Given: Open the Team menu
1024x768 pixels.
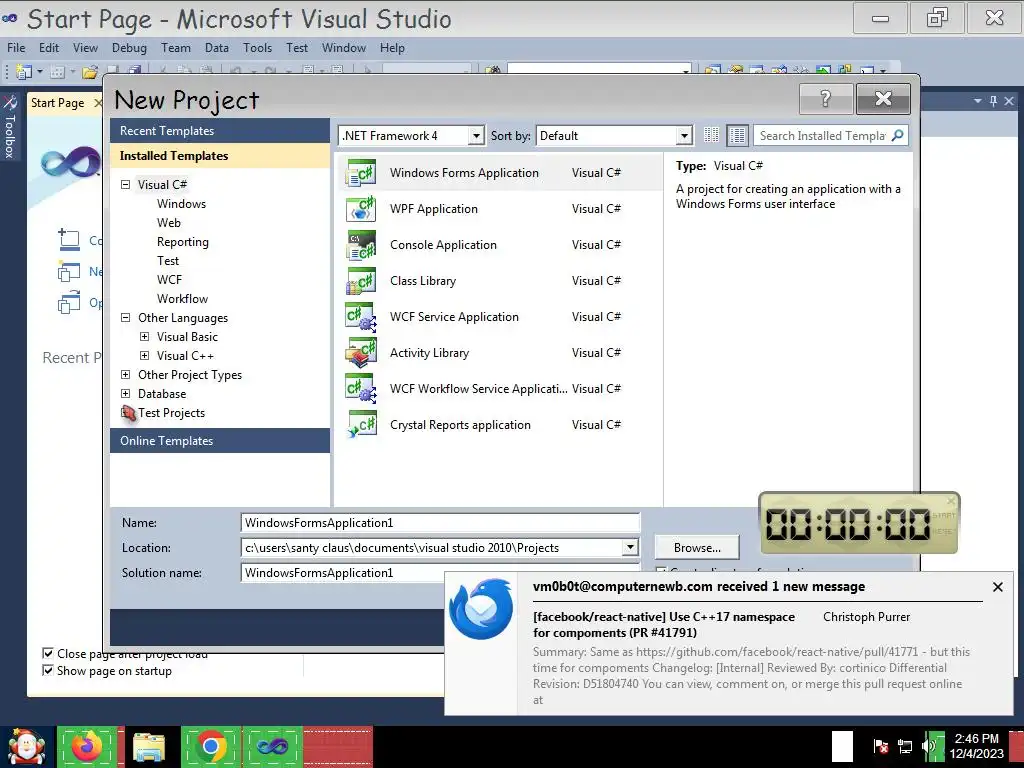Looking at the screenshot, I should click(x=176, y=48).
